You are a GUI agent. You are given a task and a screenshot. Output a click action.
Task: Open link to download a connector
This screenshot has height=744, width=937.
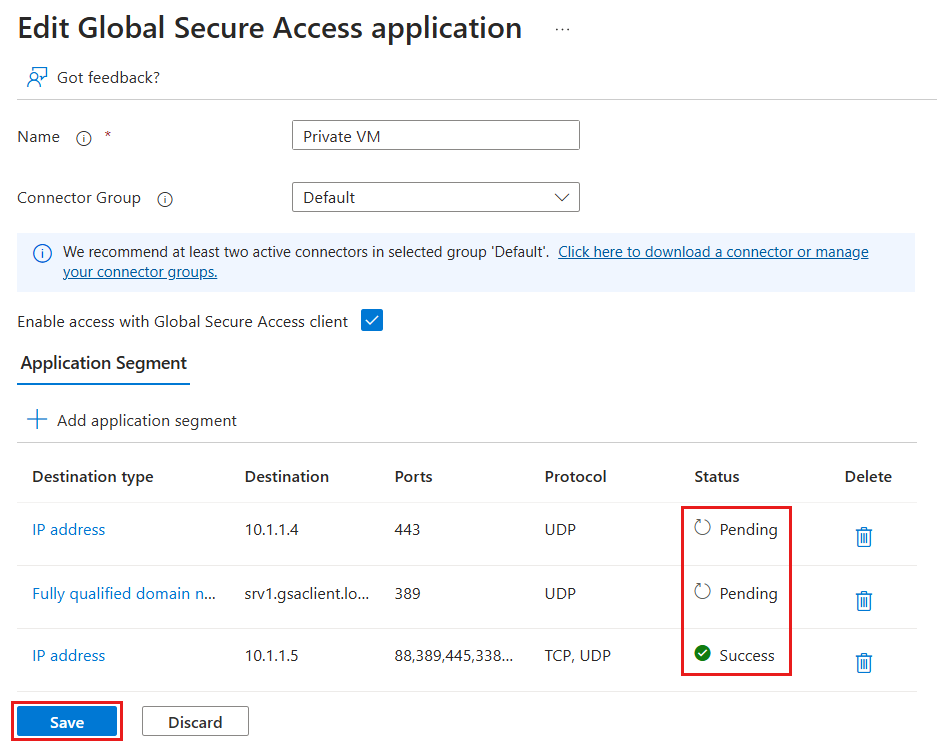(712, 252)
